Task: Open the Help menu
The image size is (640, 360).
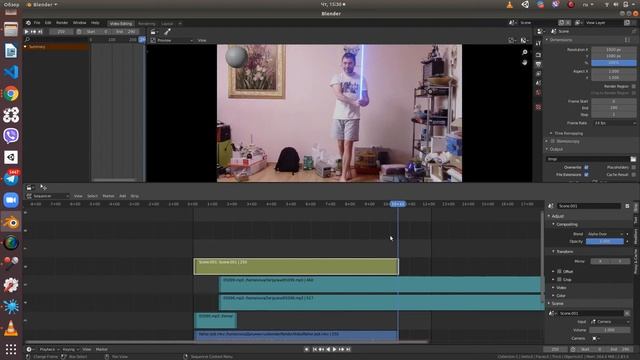Action: [x=96, y=23]
